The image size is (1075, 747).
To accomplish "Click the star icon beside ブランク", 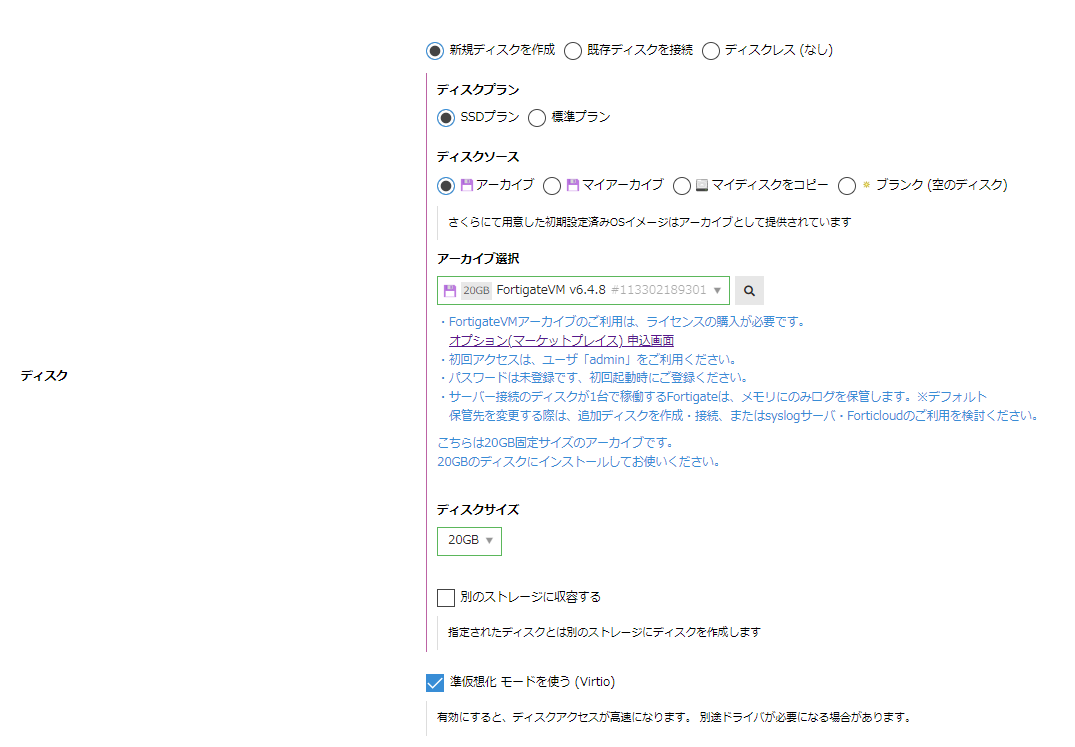I will [867, 185].
